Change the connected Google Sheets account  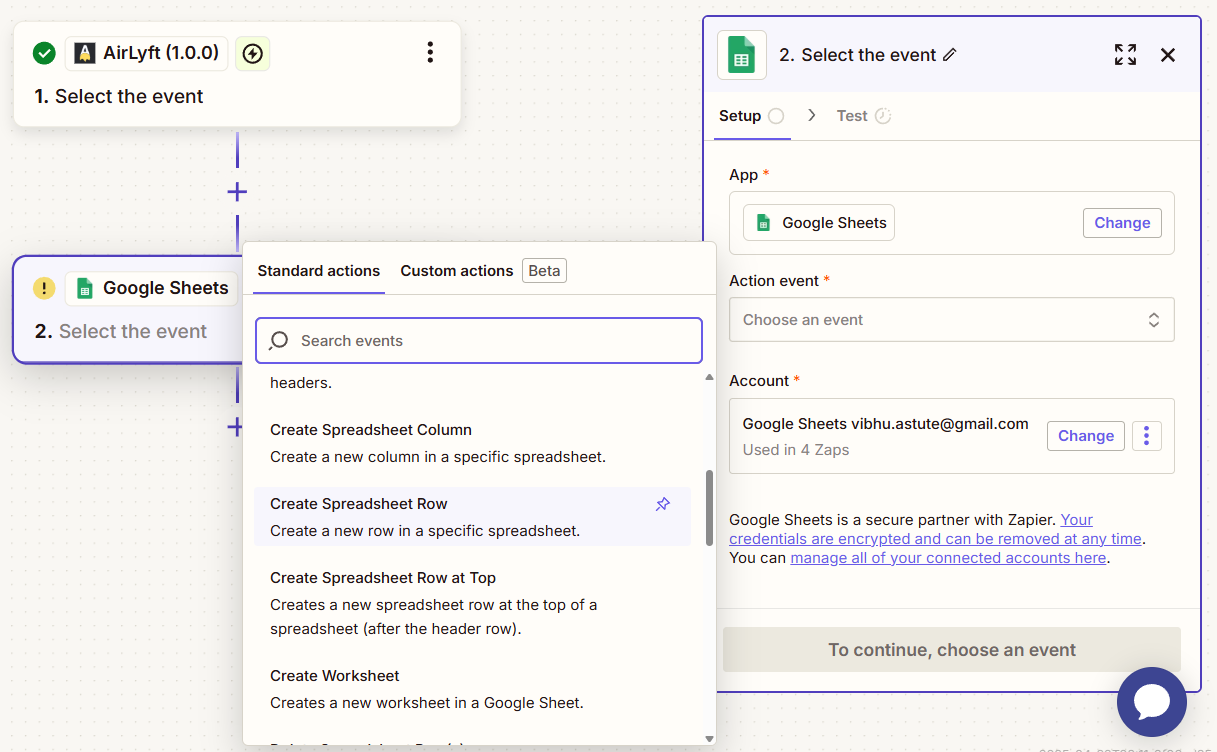pyautogui.click(x=1086, y=436)
